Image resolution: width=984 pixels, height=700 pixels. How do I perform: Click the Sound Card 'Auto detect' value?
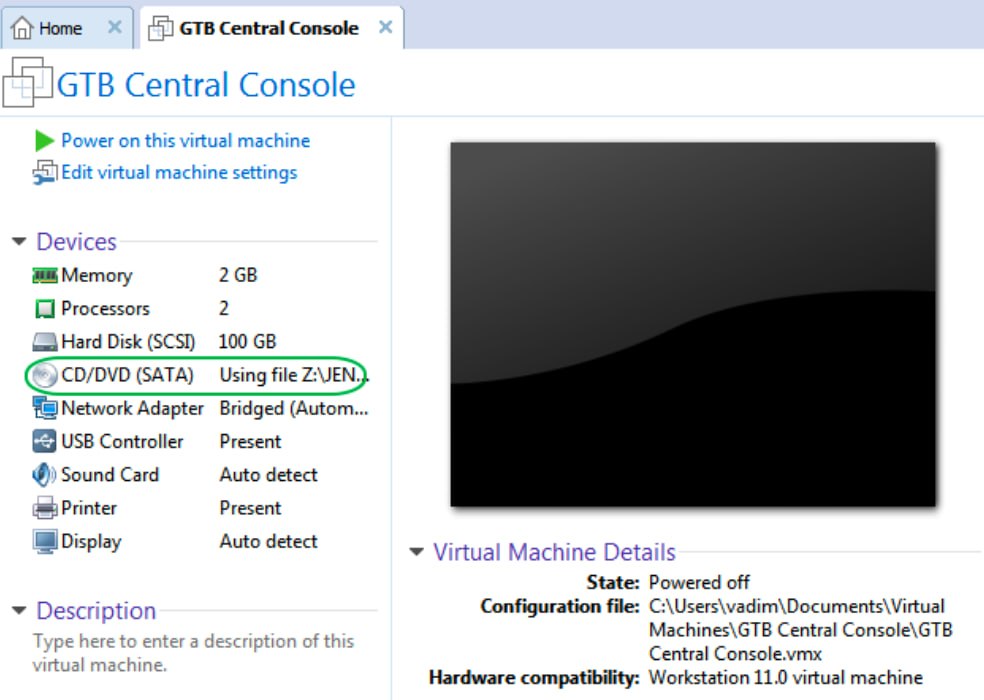pyautogui.click(x=269, y=475)
